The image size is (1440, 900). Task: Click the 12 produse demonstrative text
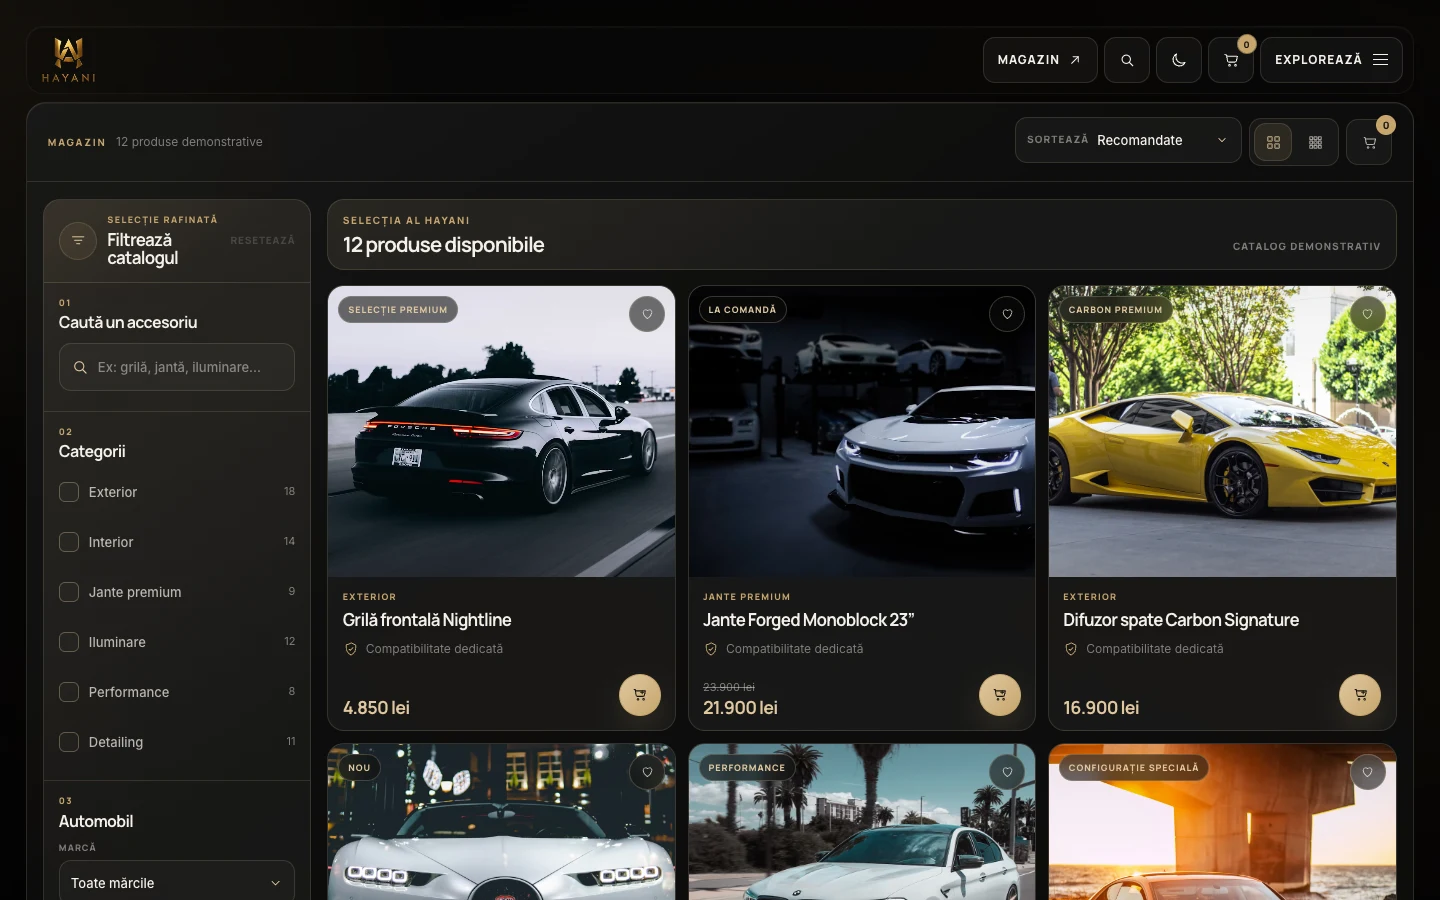[189, 142]
